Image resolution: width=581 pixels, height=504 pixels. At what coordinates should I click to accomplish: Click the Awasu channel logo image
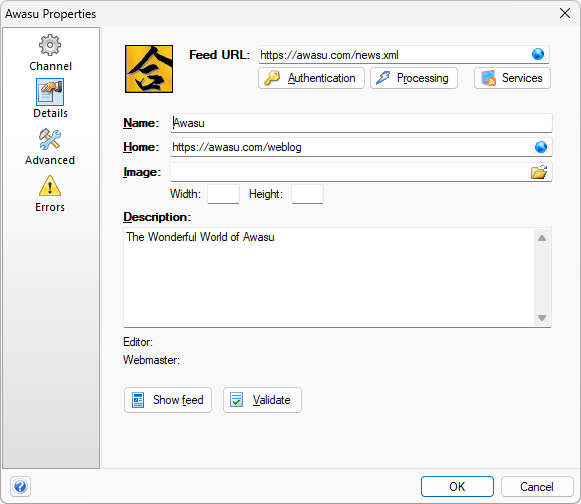pyautogui.click(x=149, y=69)
